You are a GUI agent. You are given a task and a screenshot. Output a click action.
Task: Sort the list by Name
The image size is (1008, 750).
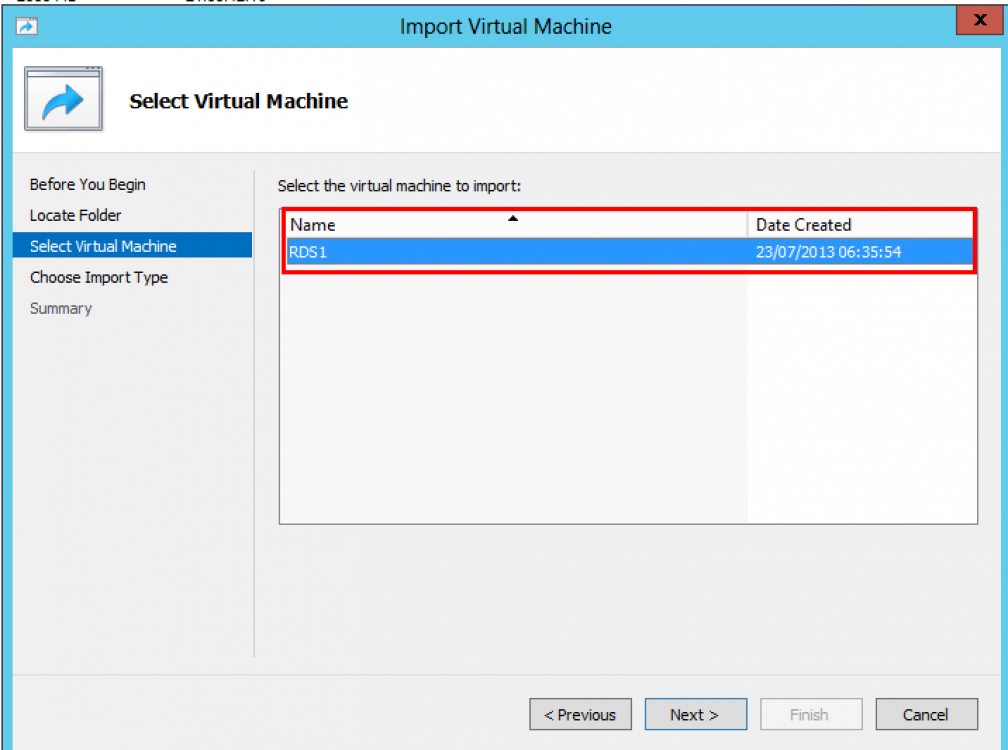tap(311, 225)
